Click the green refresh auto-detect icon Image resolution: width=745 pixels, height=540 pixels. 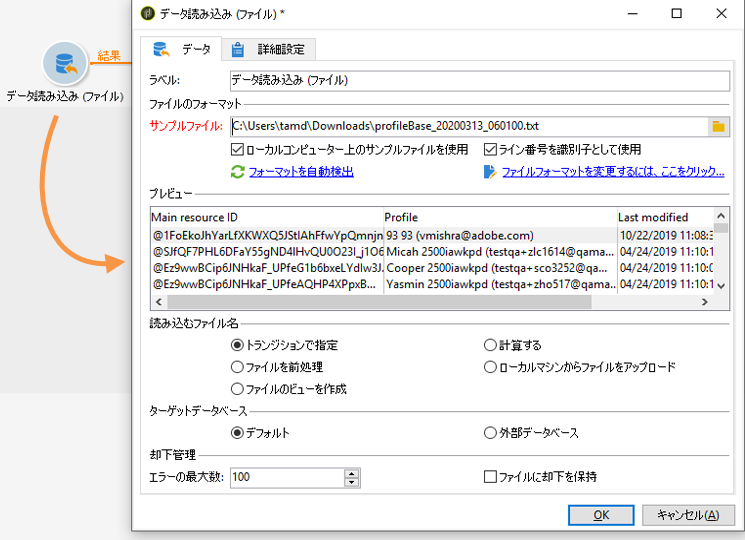click(238, 171)
